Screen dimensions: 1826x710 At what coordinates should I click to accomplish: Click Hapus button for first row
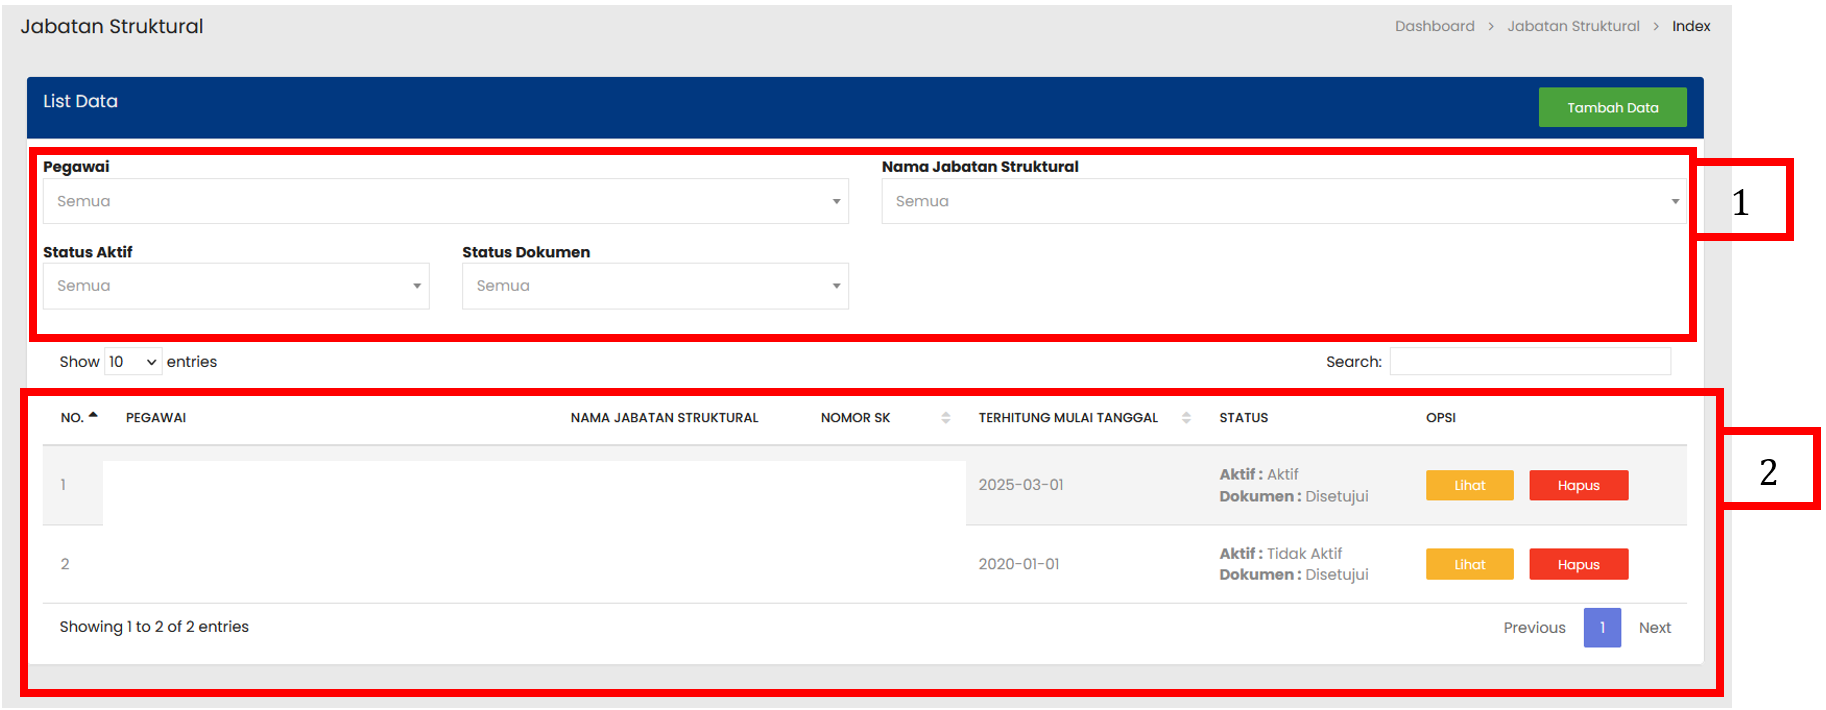click(x=1578, y=485)
